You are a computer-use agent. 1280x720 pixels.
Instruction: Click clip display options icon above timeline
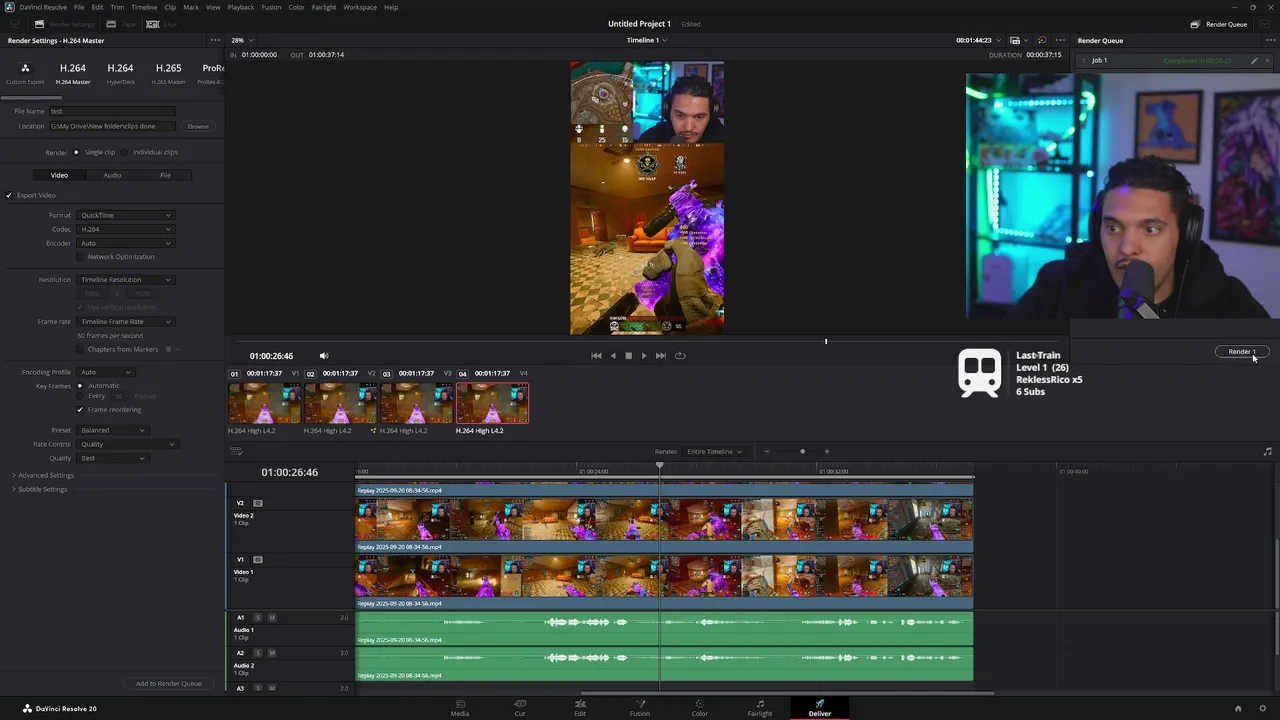pos(237,451)
